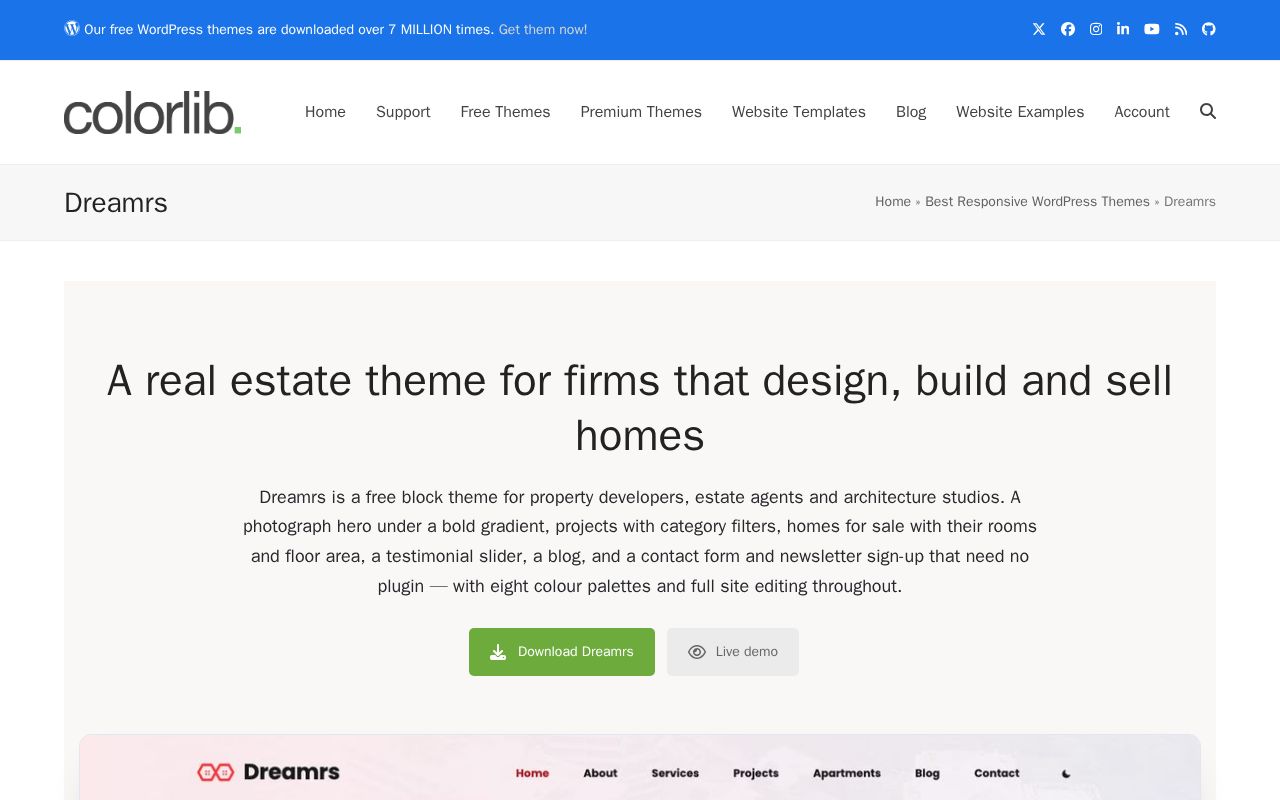Click the 'Dreamrs' page title text
This screenshot has height=800, width=1280.
pos(116,203)
